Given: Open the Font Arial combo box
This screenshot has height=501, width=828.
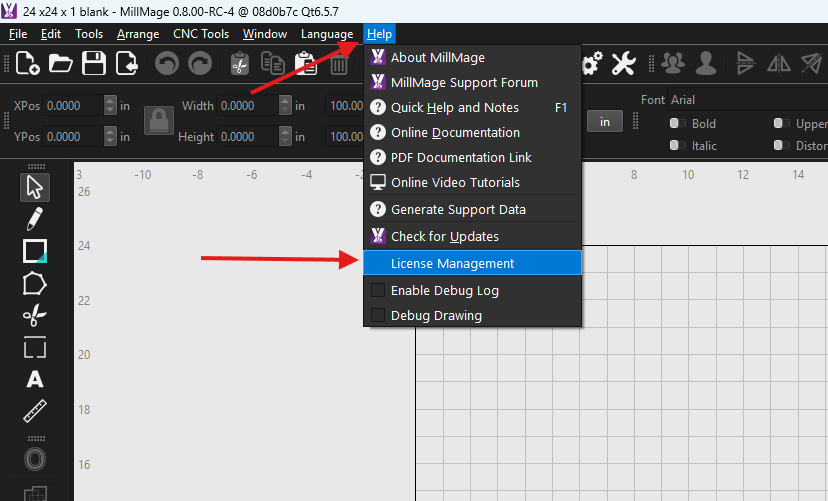Looking at the screenshot, I should pos(748,100).
